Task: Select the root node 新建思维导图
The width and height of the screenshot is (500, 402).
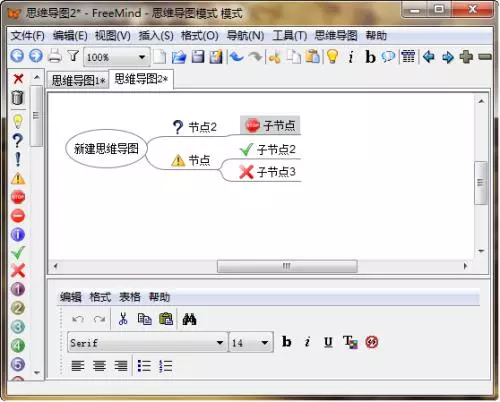Action: click(x=106, y=148)
